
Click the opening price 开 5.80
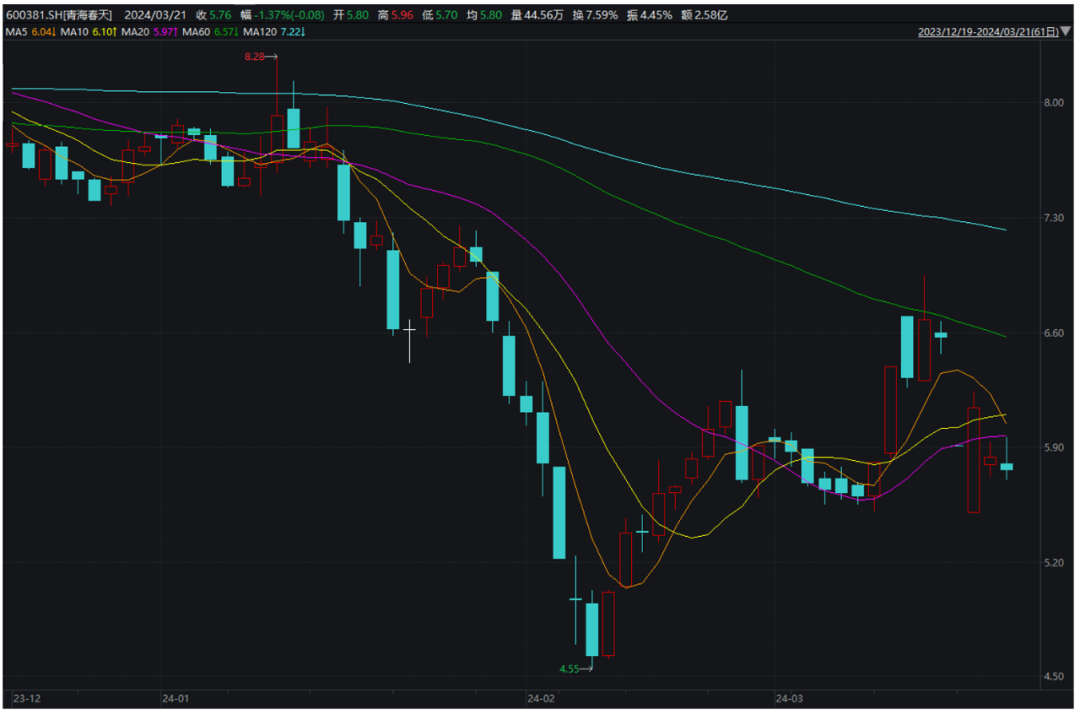pyautogui.click(x=351, y=15)
